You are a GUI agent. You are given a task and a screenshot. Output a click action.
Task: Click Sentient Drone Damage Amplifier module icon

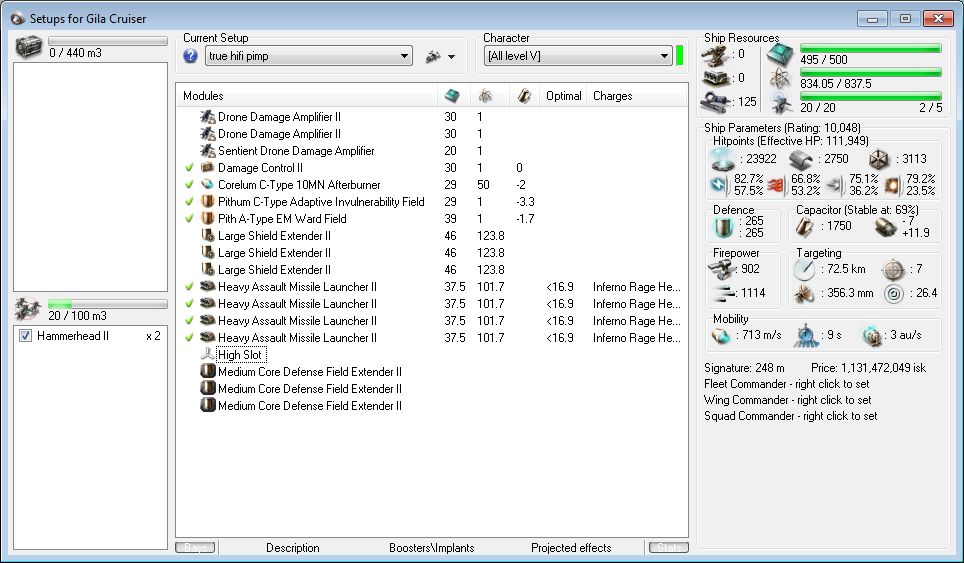(208, 151)
